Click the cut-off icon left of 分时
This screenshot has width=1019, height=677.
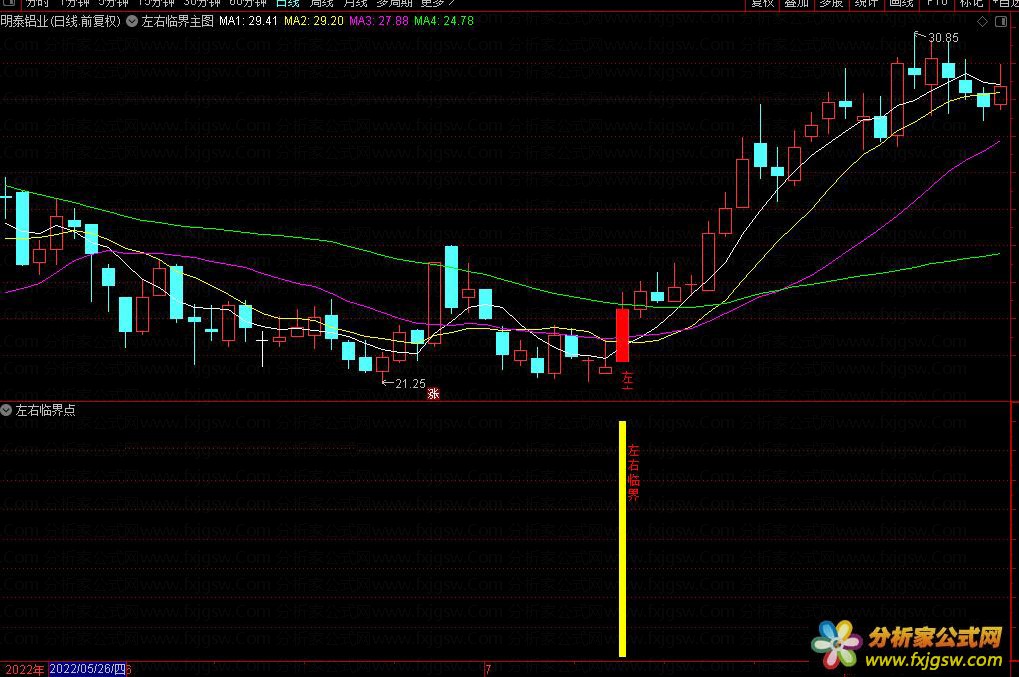tap(8, 3)
